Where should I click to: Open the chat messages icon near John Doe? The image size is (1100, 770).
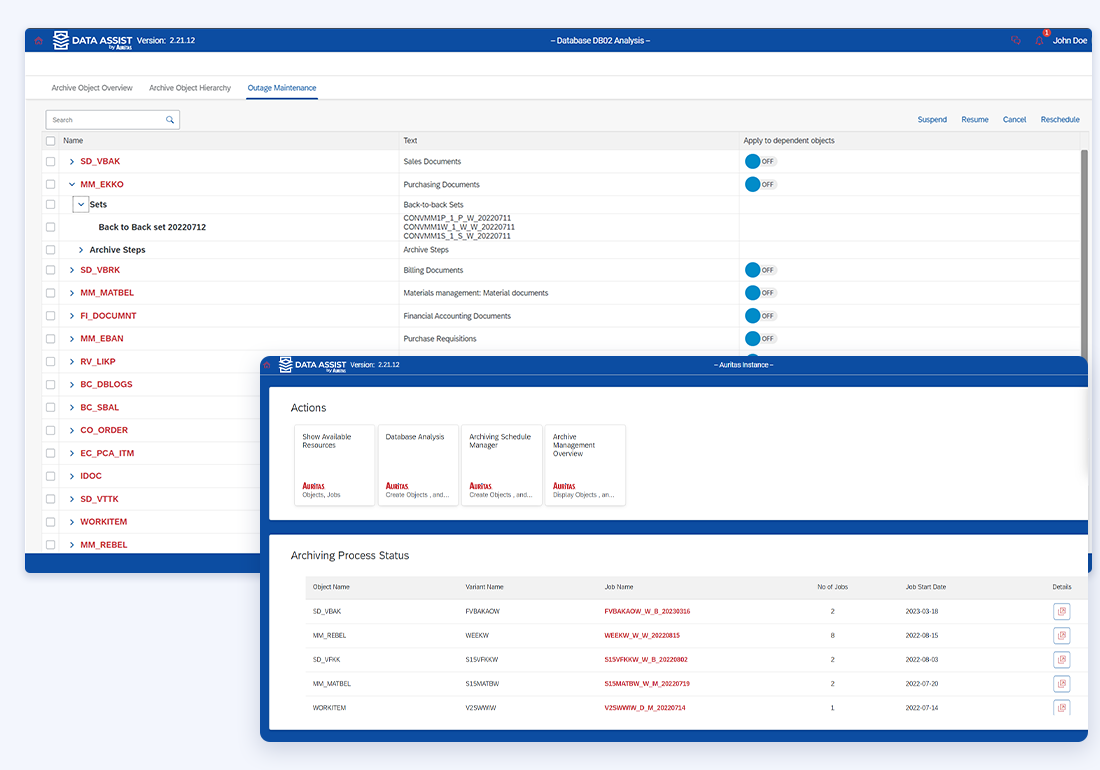point(1015,41)
